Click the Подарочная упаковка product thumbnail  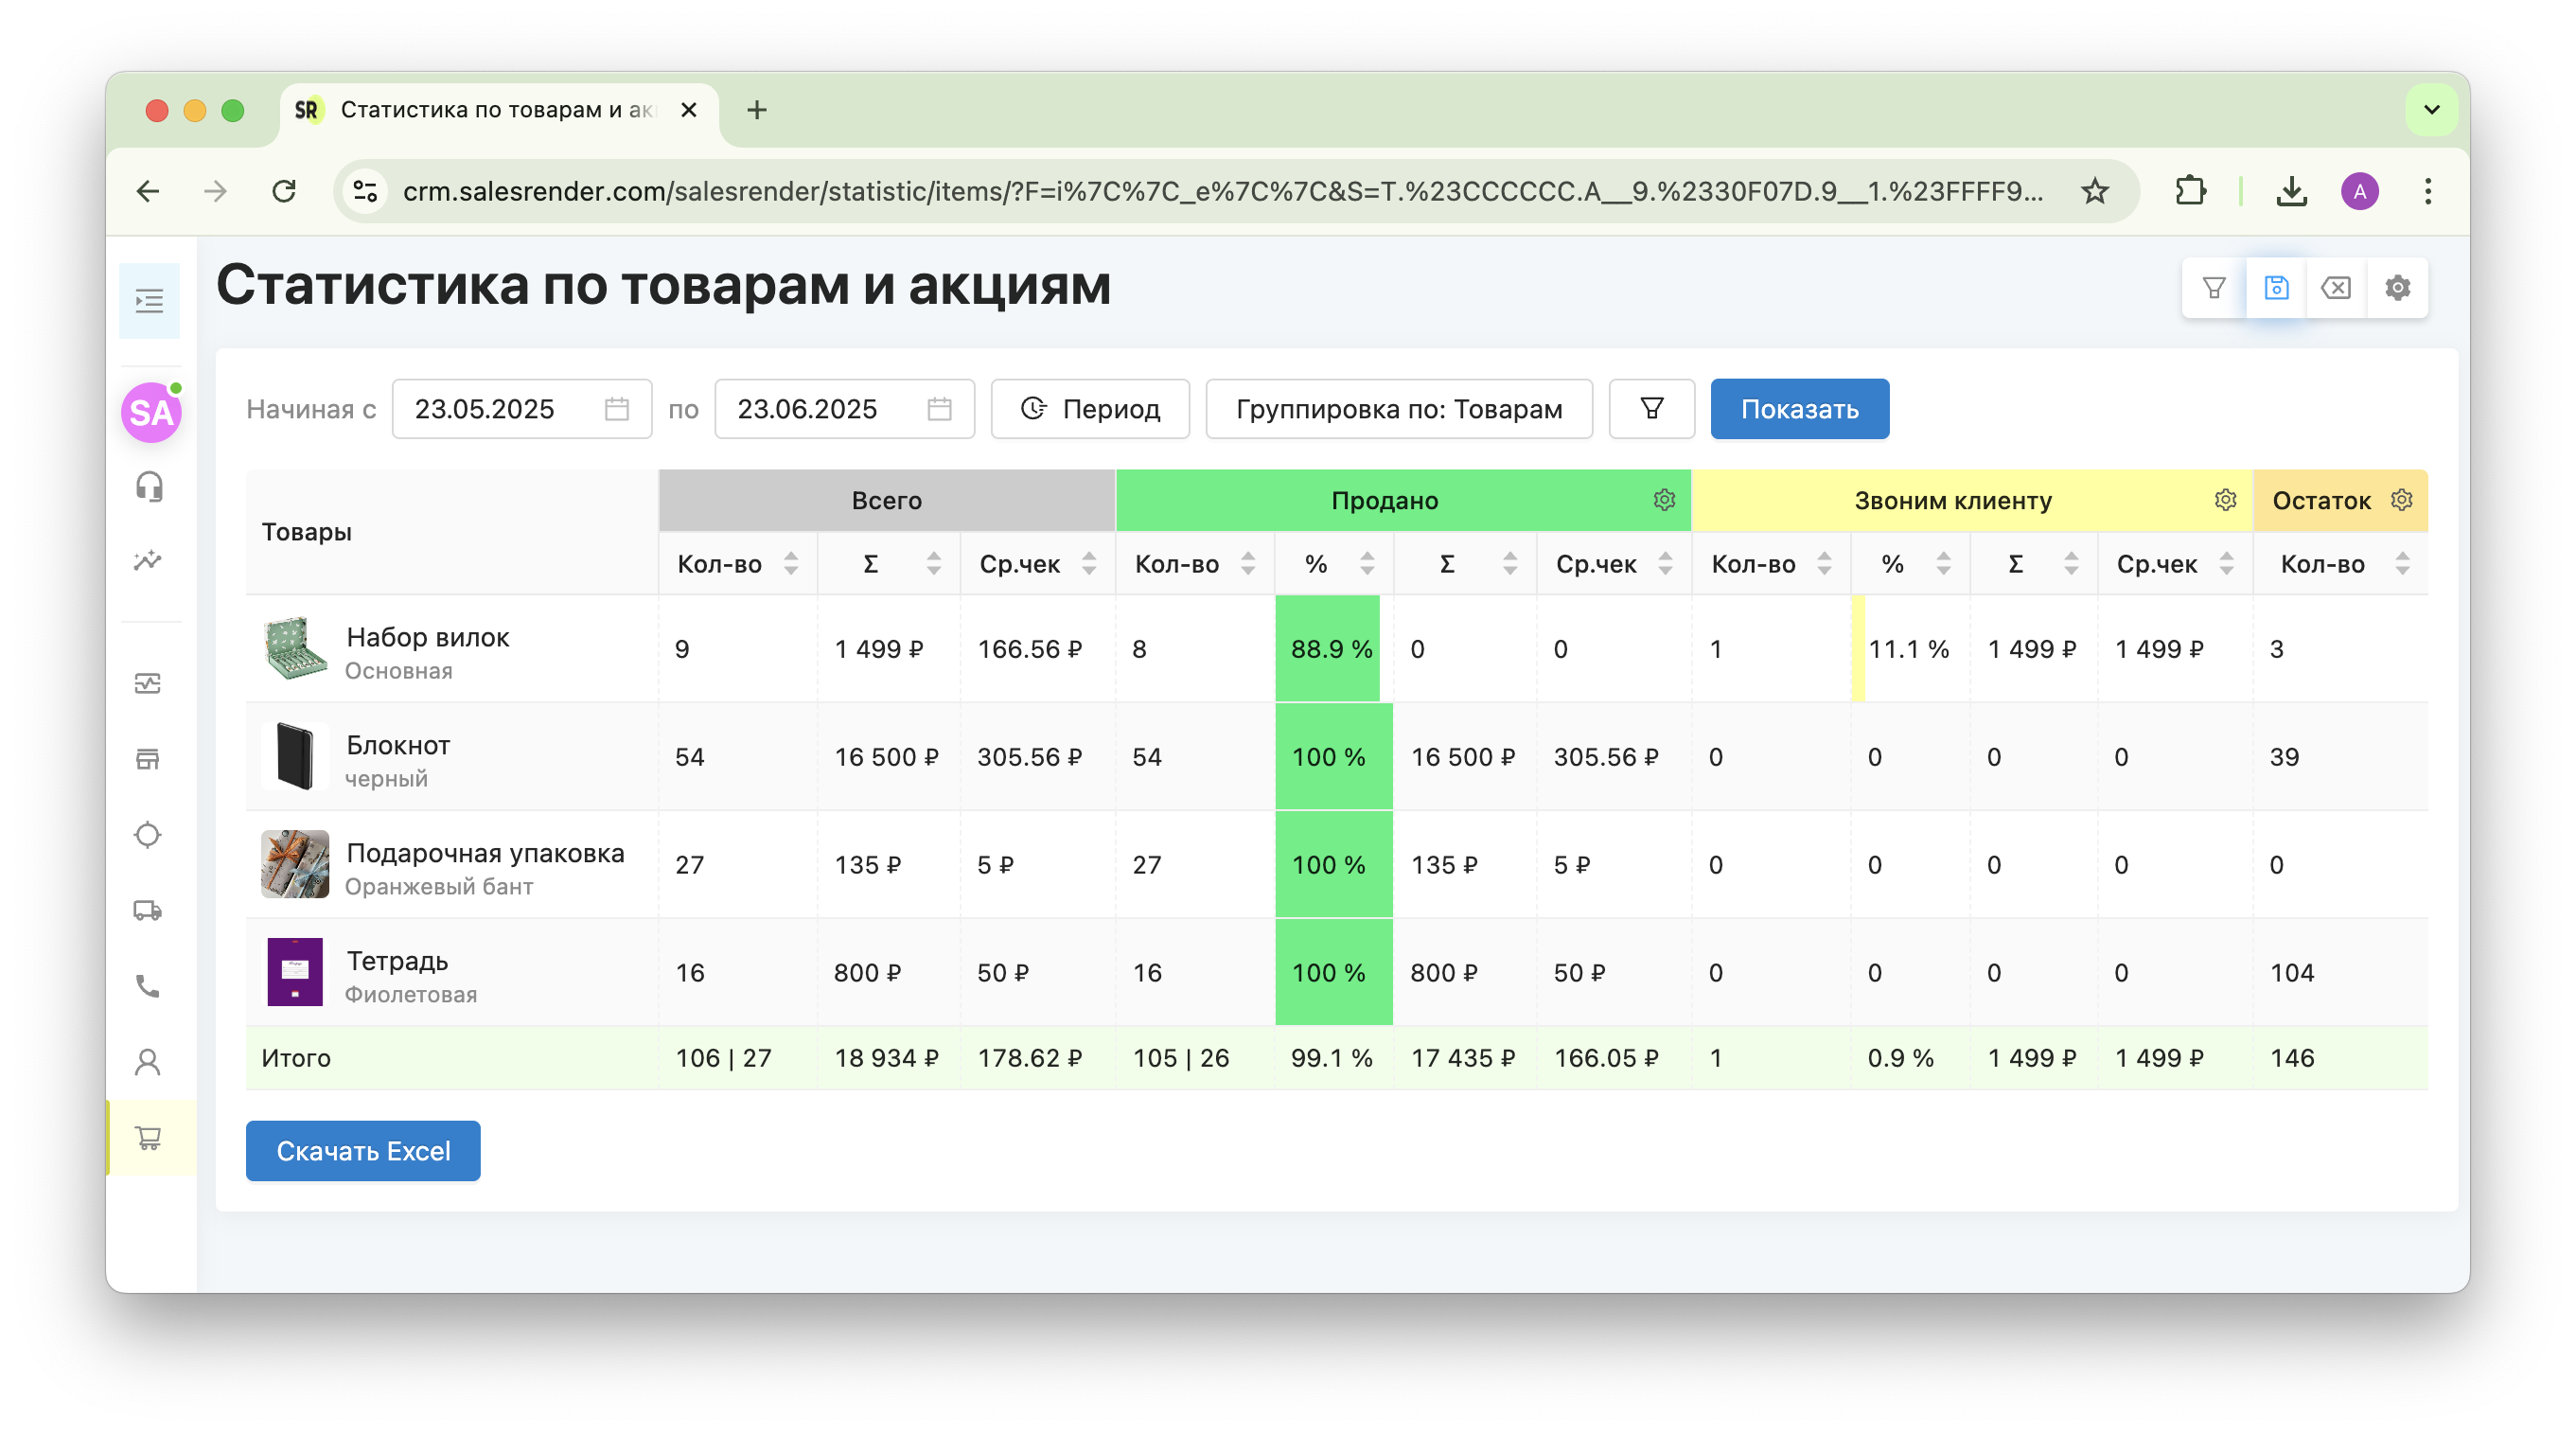tap(295, 865)
